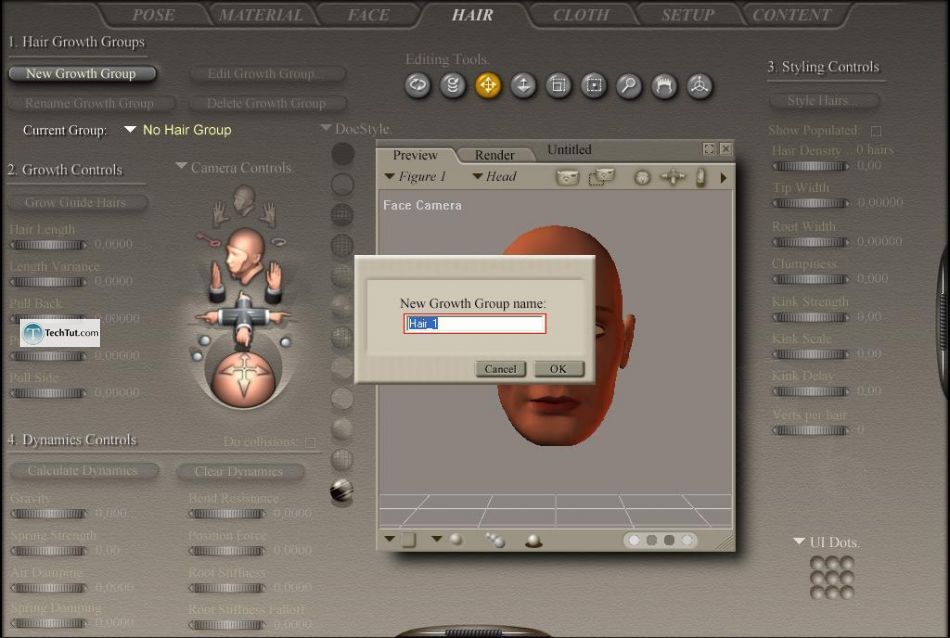Click the crossed-arms move camera control
Viewport: 950px width, 638px height.
pos(244,316)
